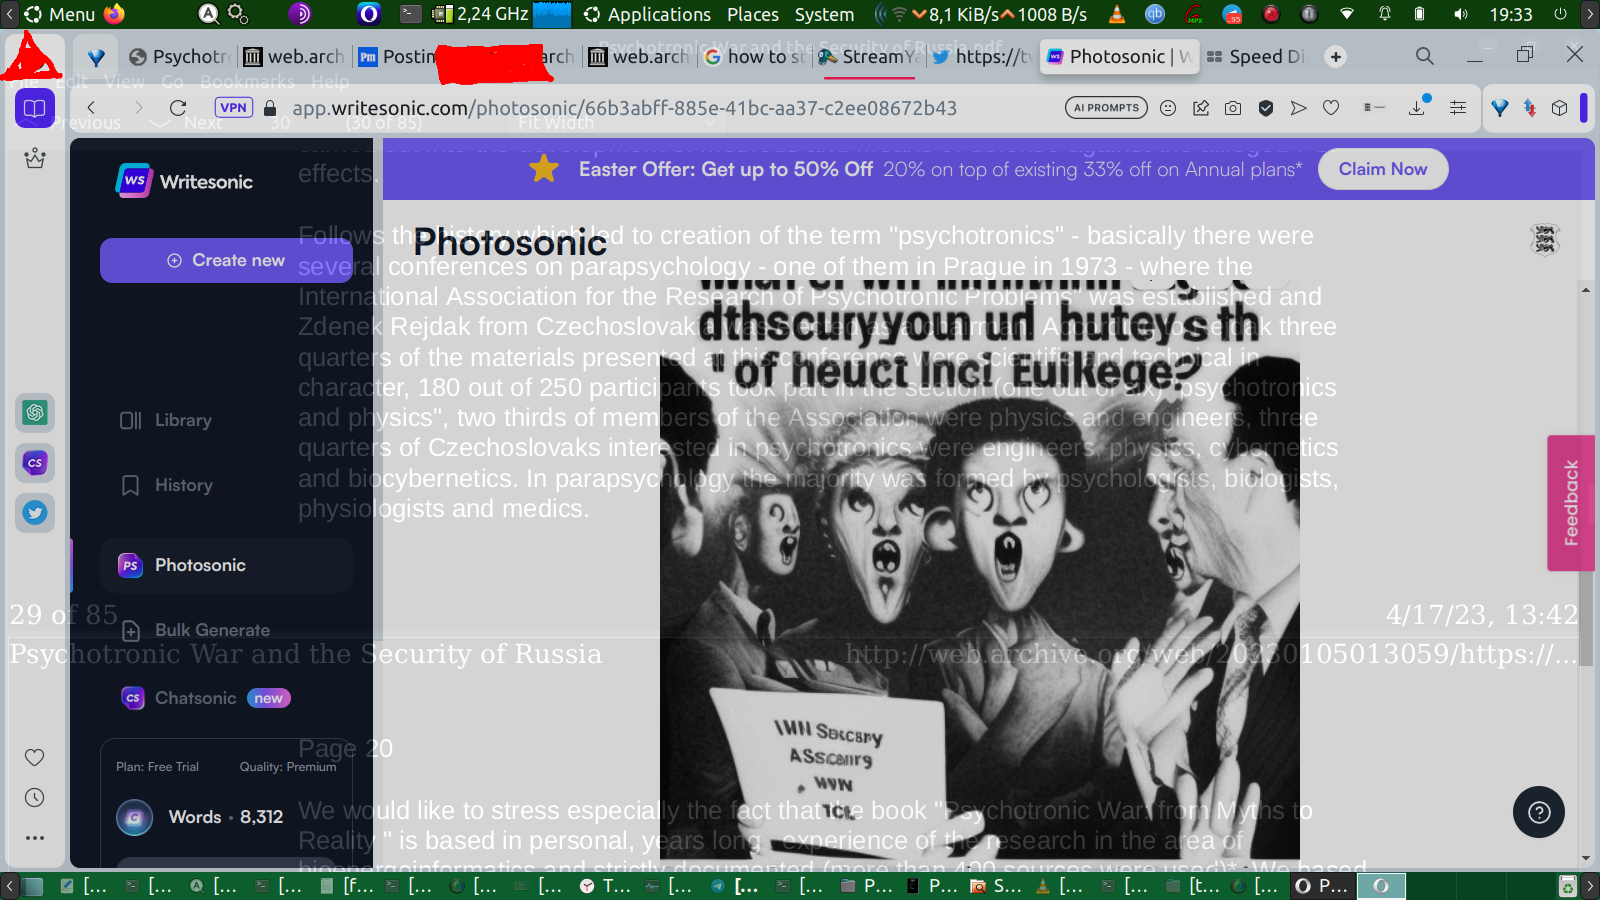Open the Feedback side tab
The height and width of the screenshot is (900, 1600).
tap(1571, 503)
